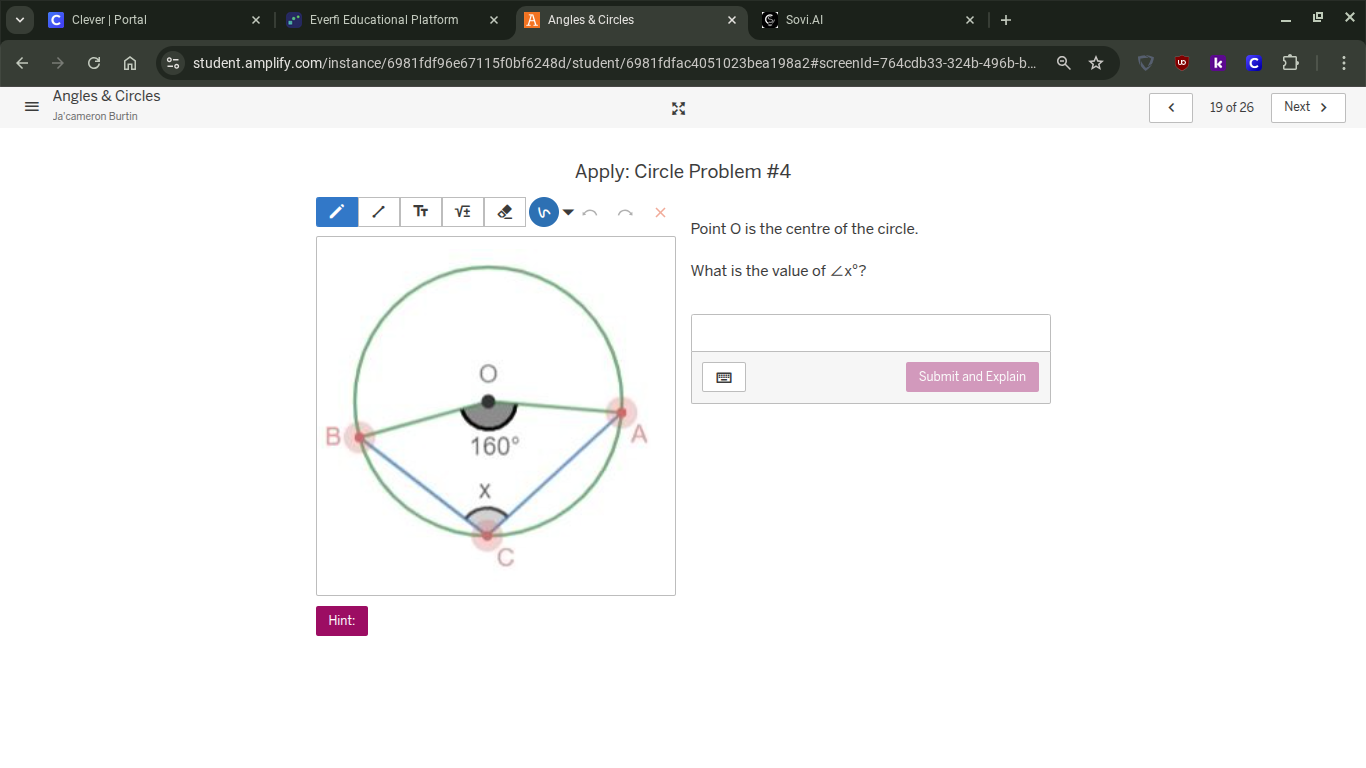Image resolution: width=1366 pixels, height=768 pixels.
Task: Select the pencil drawing tool
Action: tap(336, 211)
